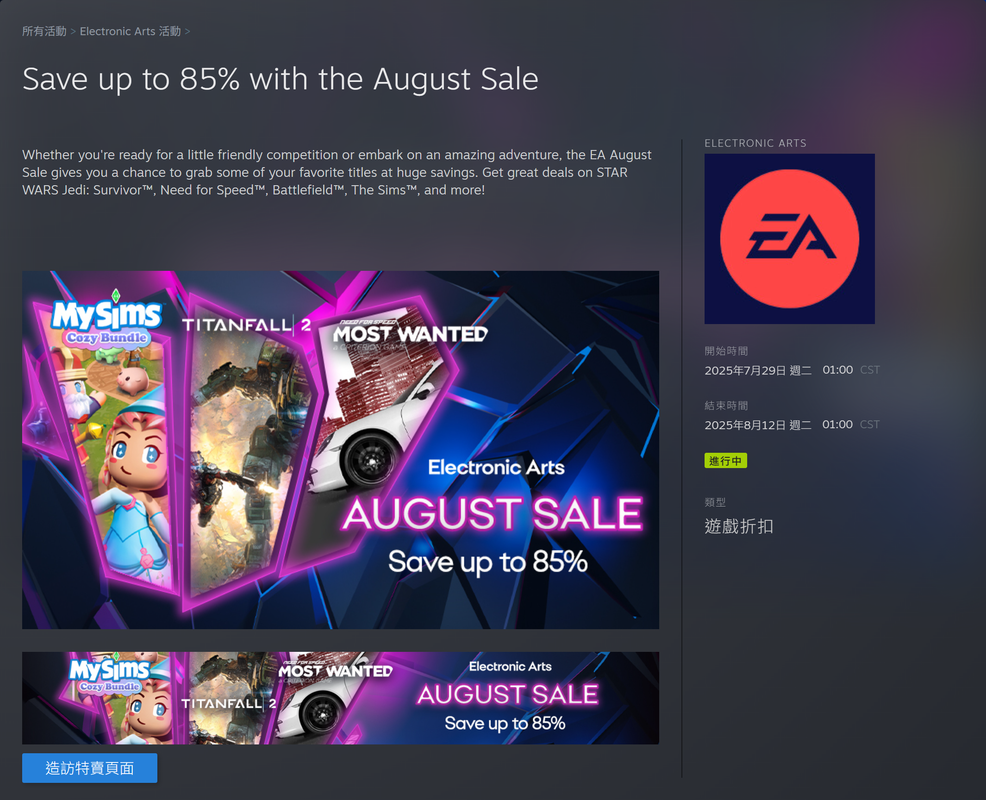This screenshot has width=986, height=800.
Task: Click the Titanfall 2 logo in small banner
Action: point(229,704)
